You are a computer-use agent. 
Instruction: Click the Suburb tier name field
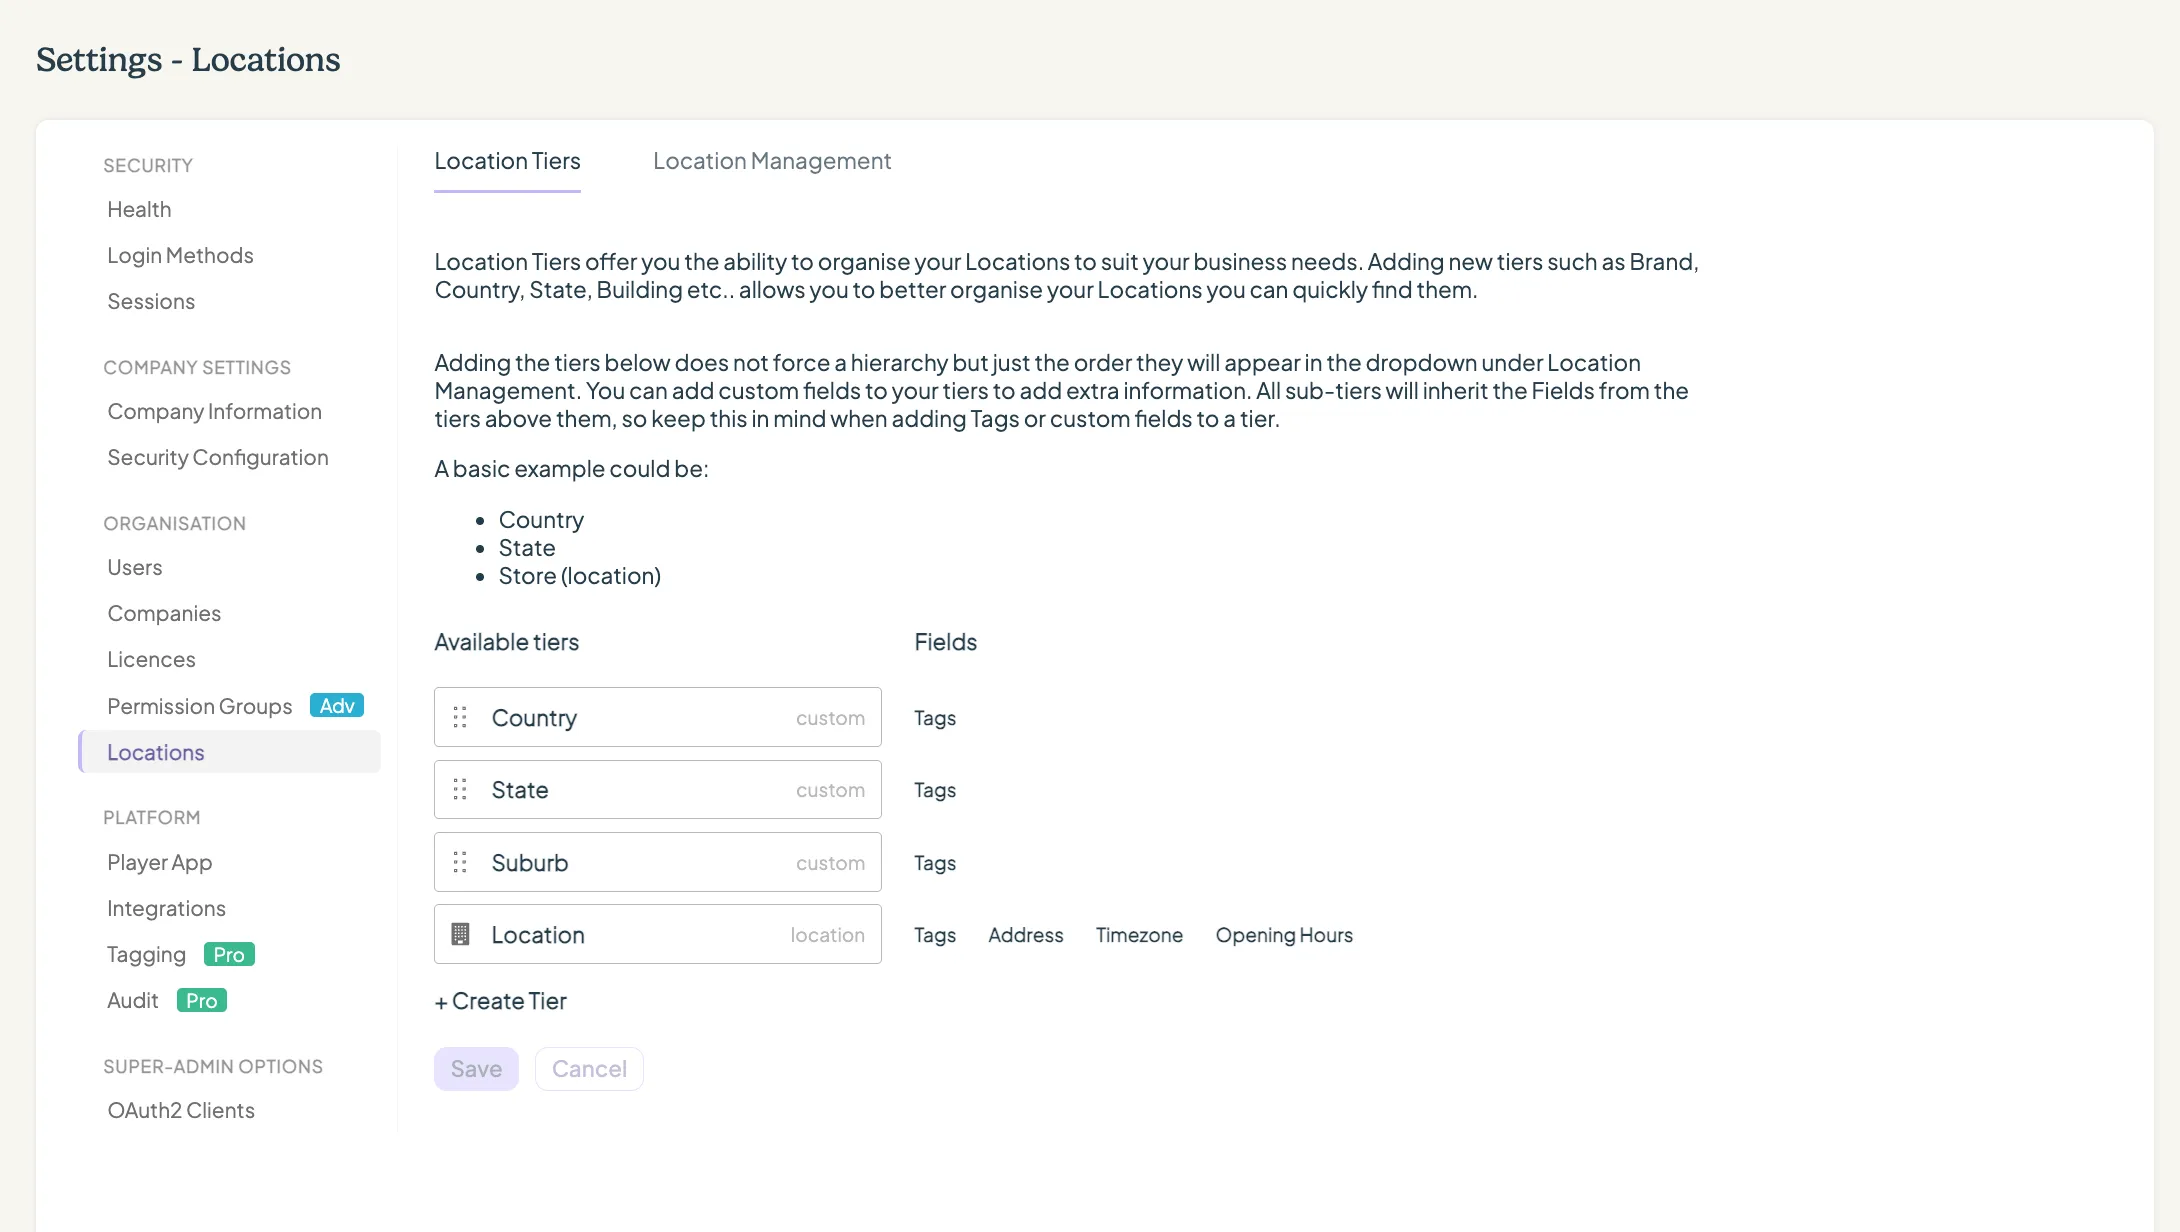[x=658, y=862]
